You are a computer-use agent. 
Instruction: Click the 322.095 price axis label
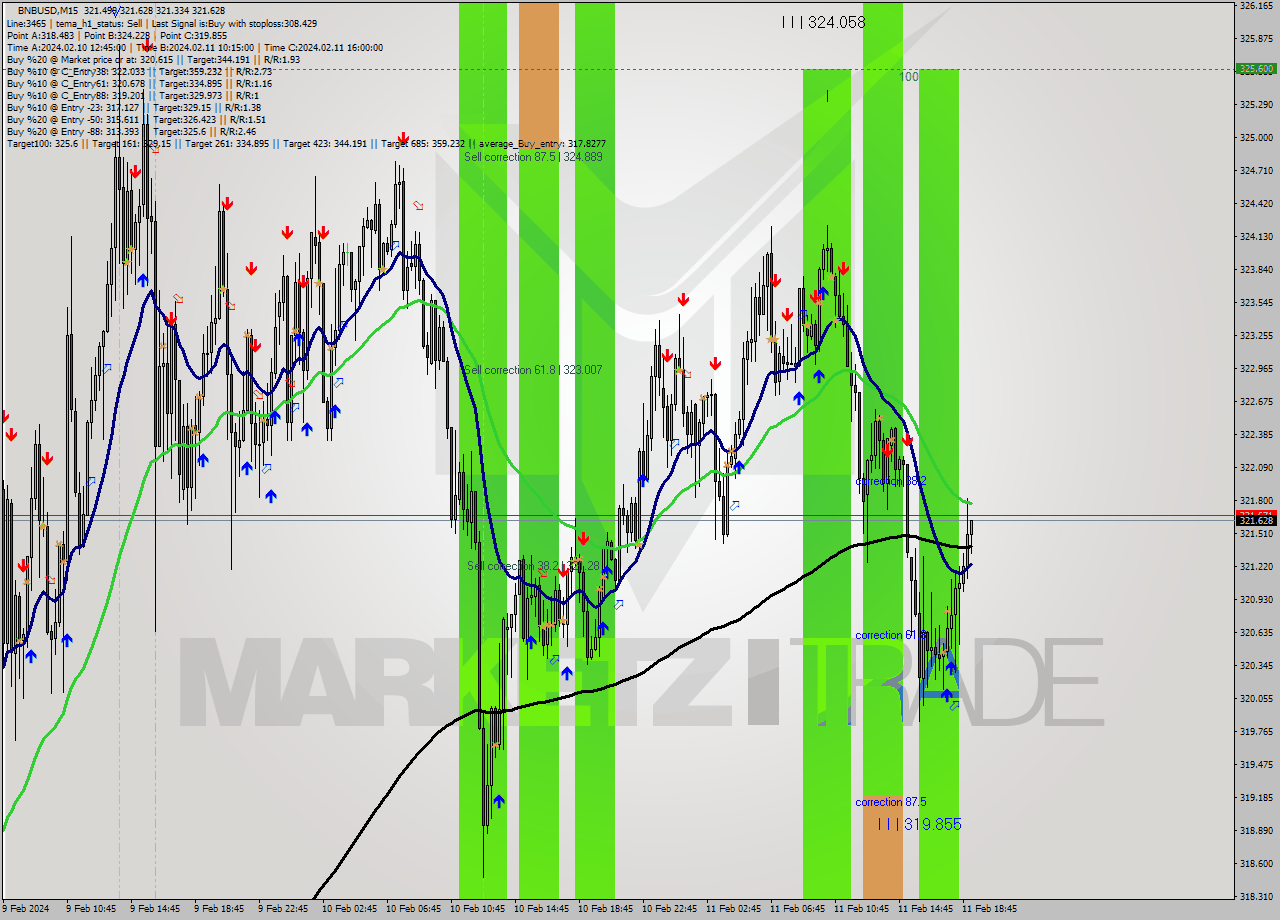click(x=1256, y=467)
